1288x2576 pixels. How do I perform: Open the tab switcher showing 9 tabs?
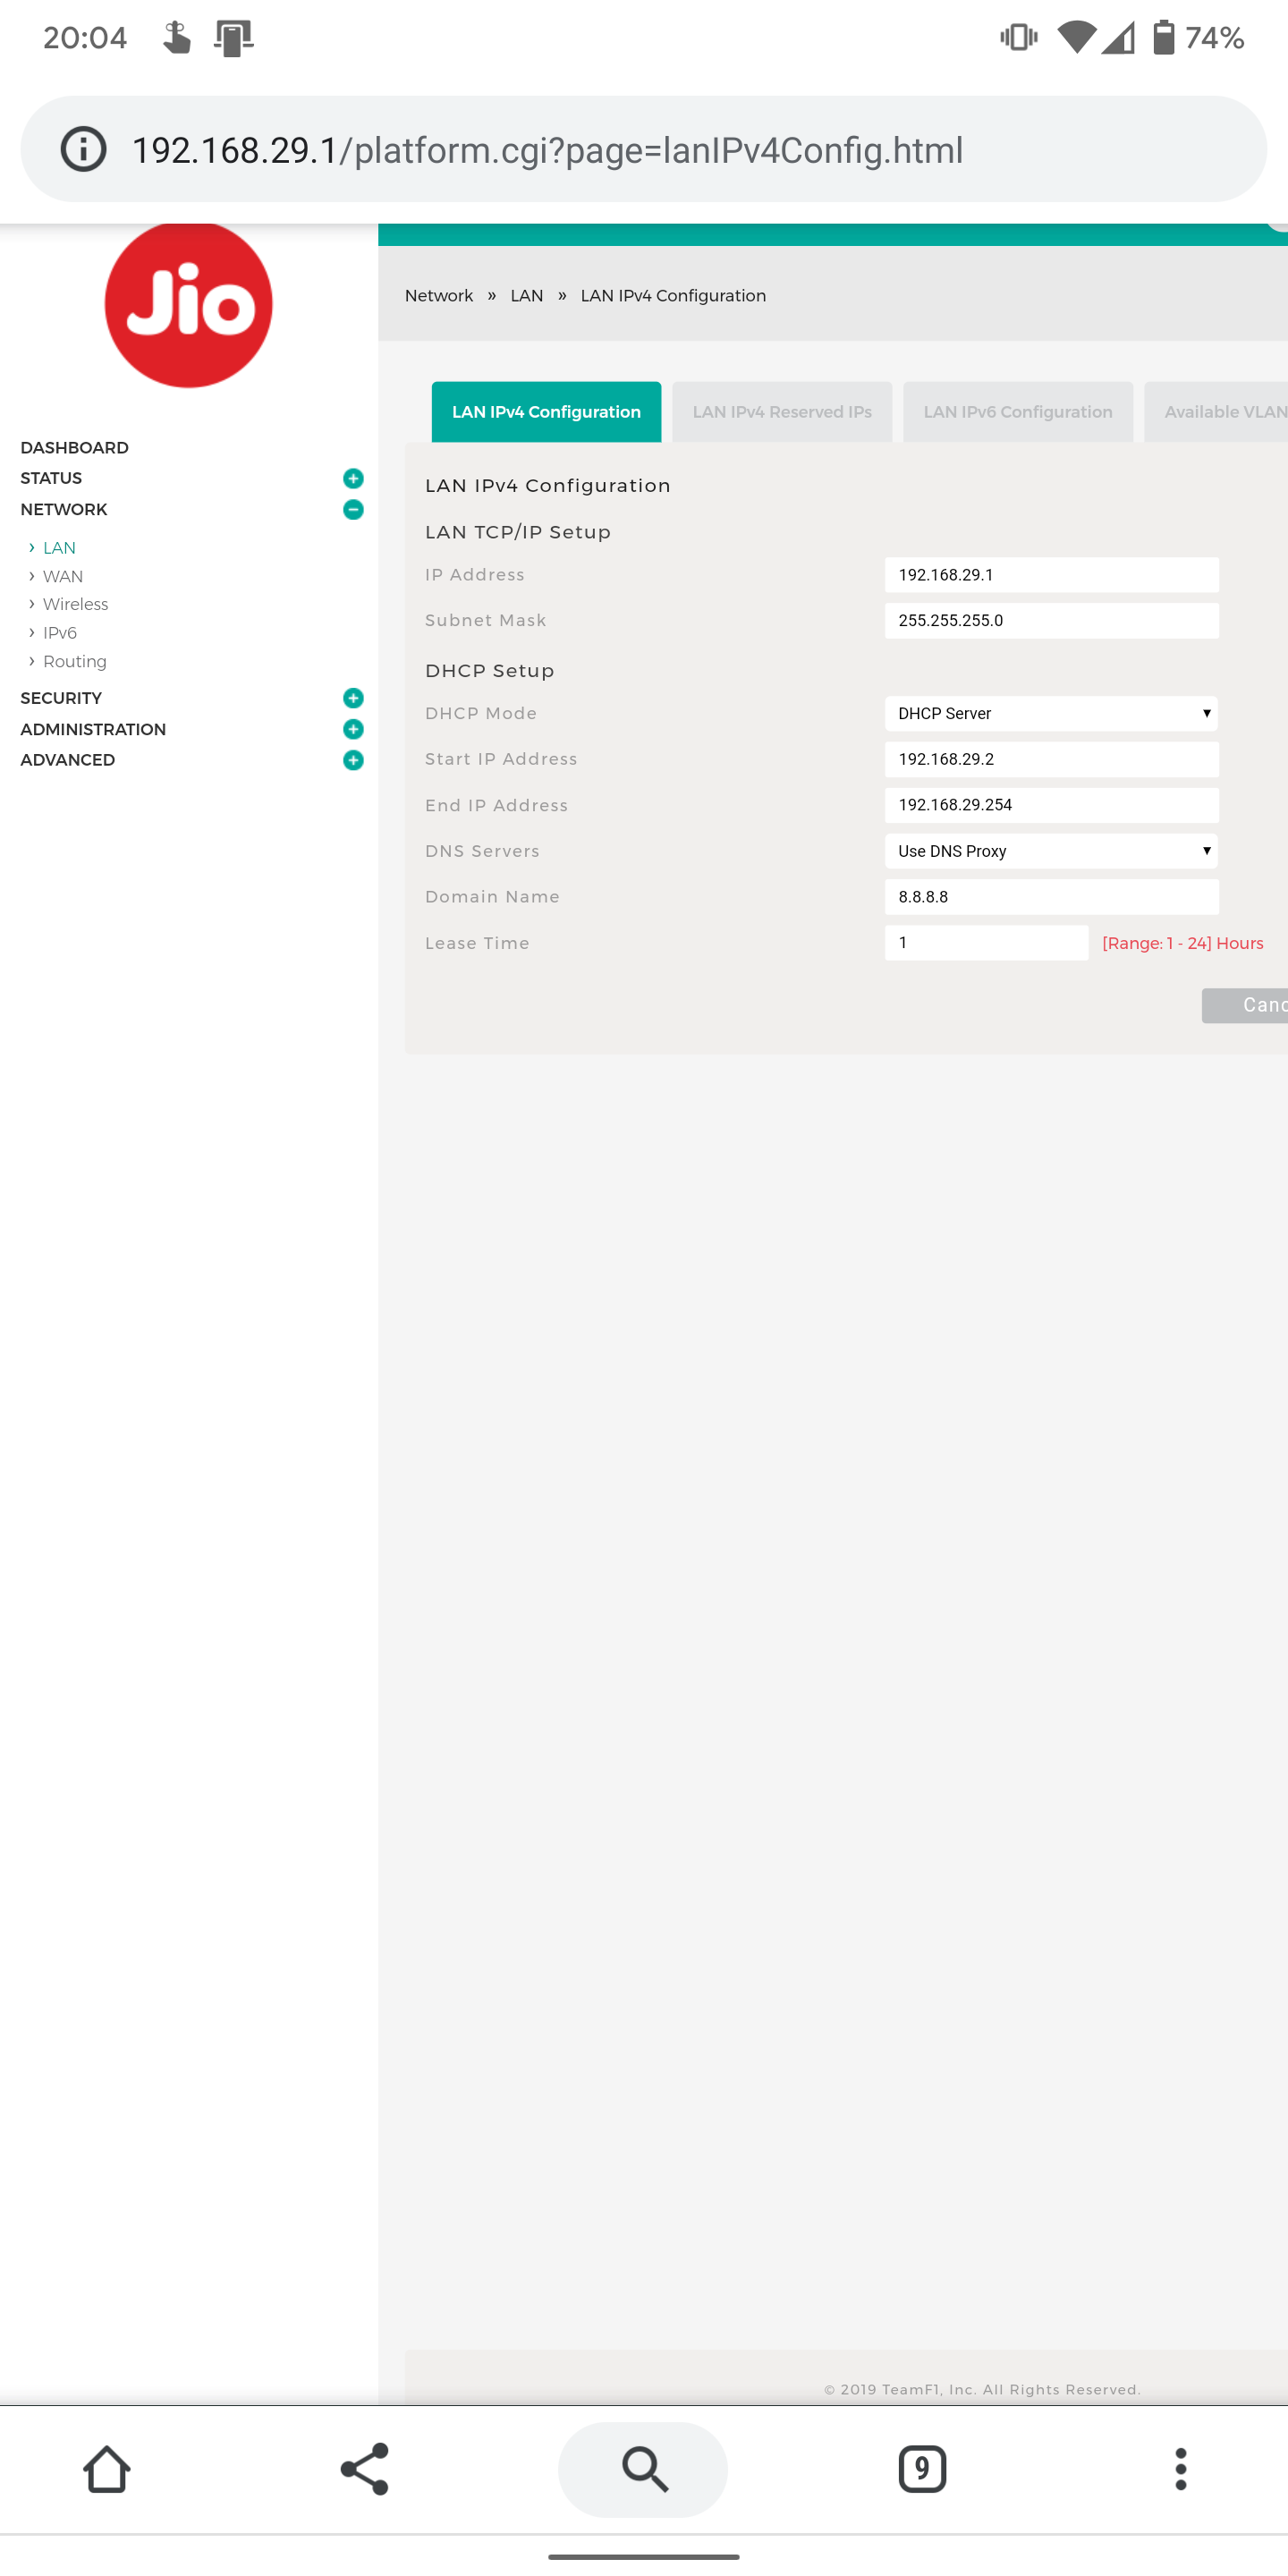tap(921, 2469)
